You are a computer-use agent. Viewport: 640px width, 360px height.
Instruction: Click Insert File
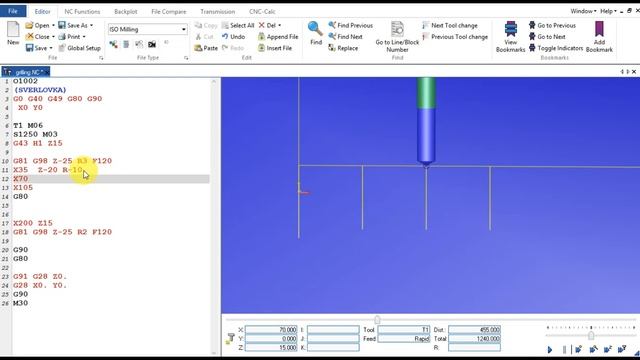pyautogui.click(x=275, y=48)
